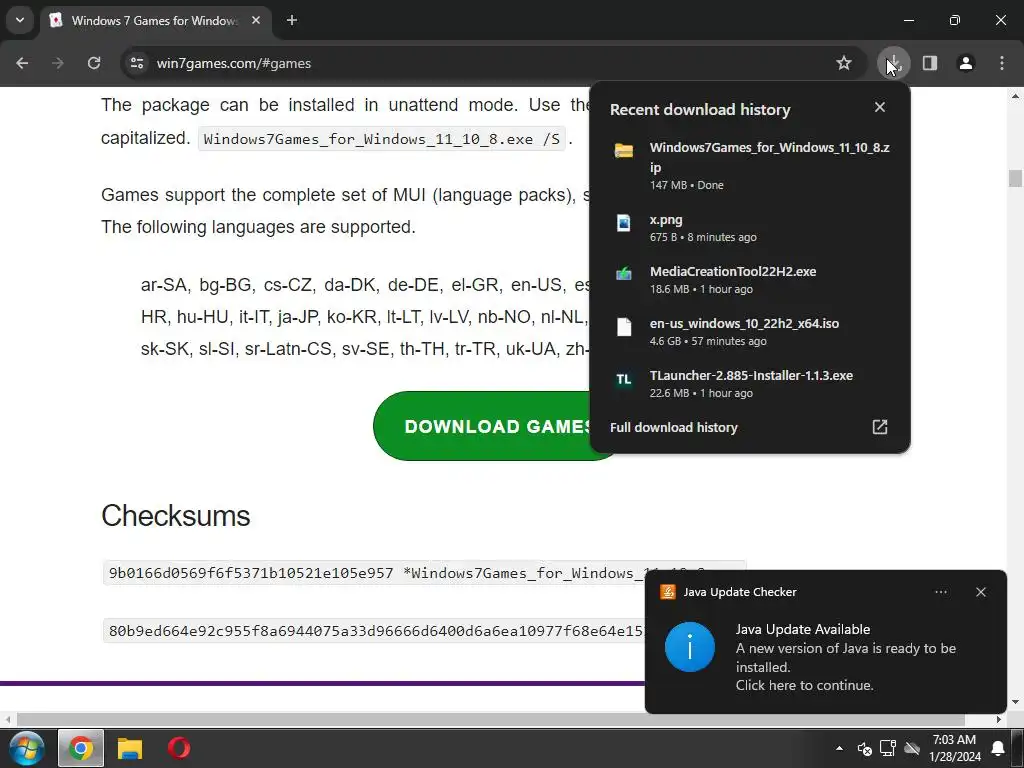Open the Chrome profile menu
This screenshot has height=768, width=1024.
966,63
